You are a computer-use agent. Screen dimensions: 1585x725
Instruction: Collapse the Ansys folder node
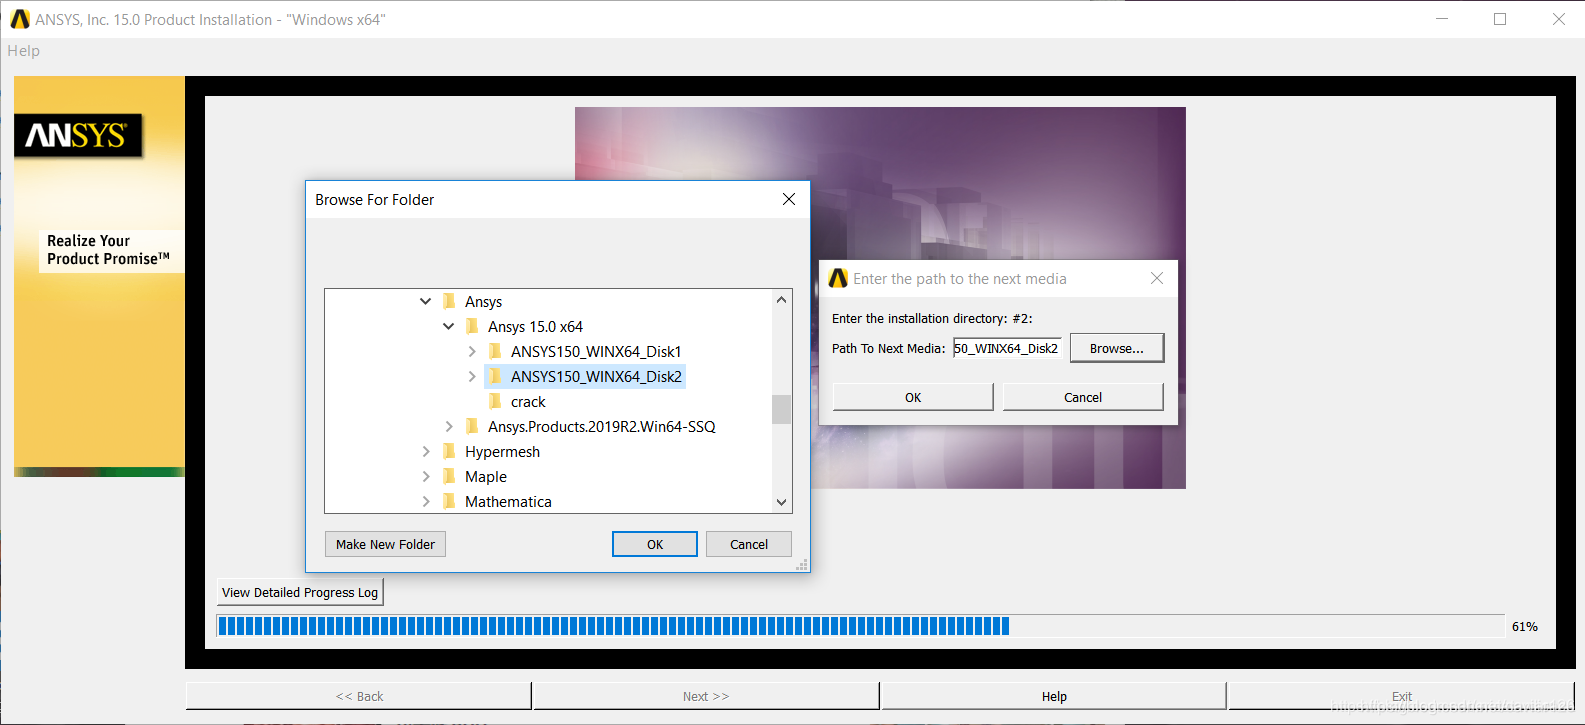click(x=425, y=301)
